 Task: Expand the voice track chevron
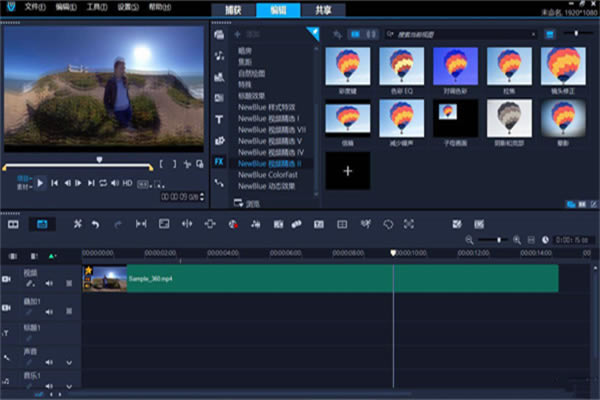(x=69, y=361)
